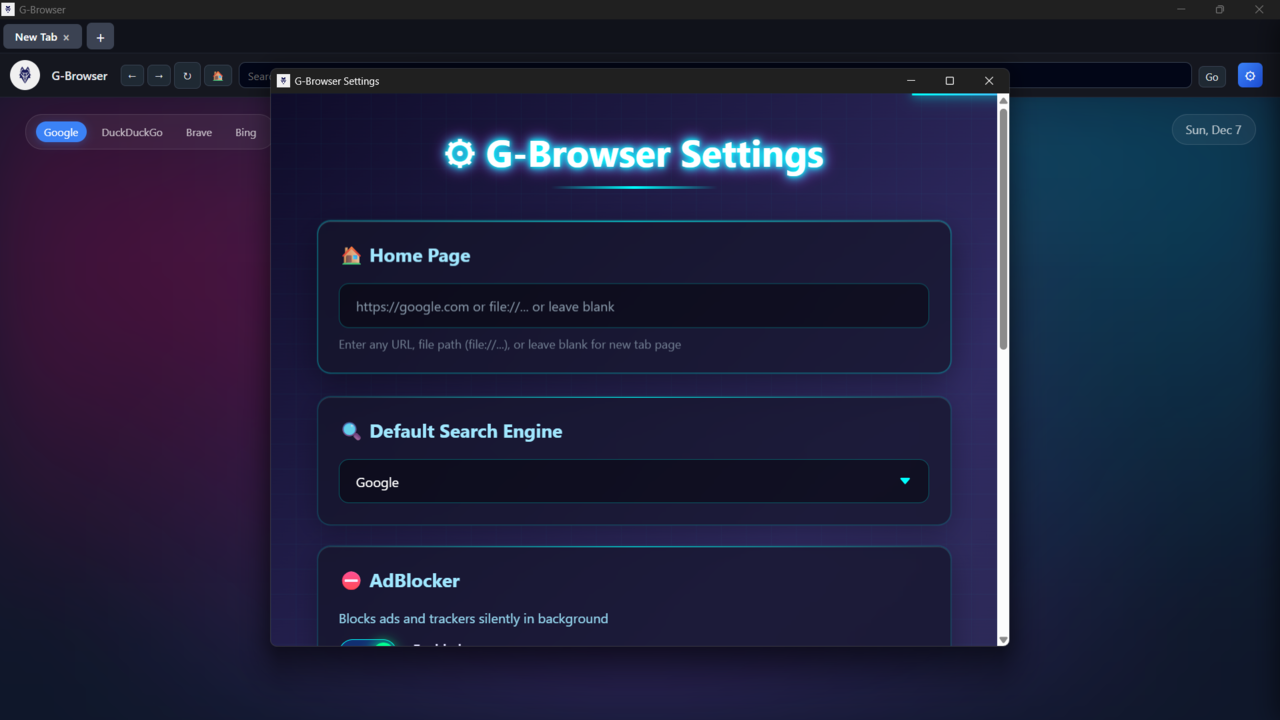1280x720 pixels.
Task: Open a new tab with the plus button
Action: point(100,36)
